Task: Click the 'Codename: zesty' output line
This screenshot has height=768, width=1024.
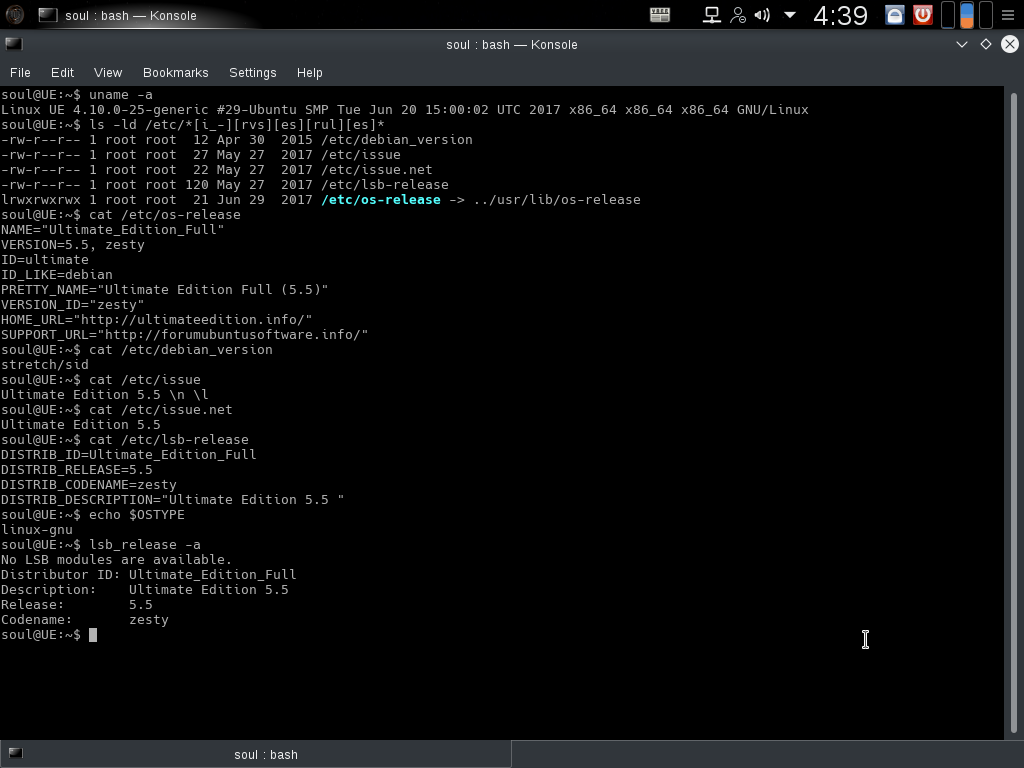Action: (x=85, y=620)
